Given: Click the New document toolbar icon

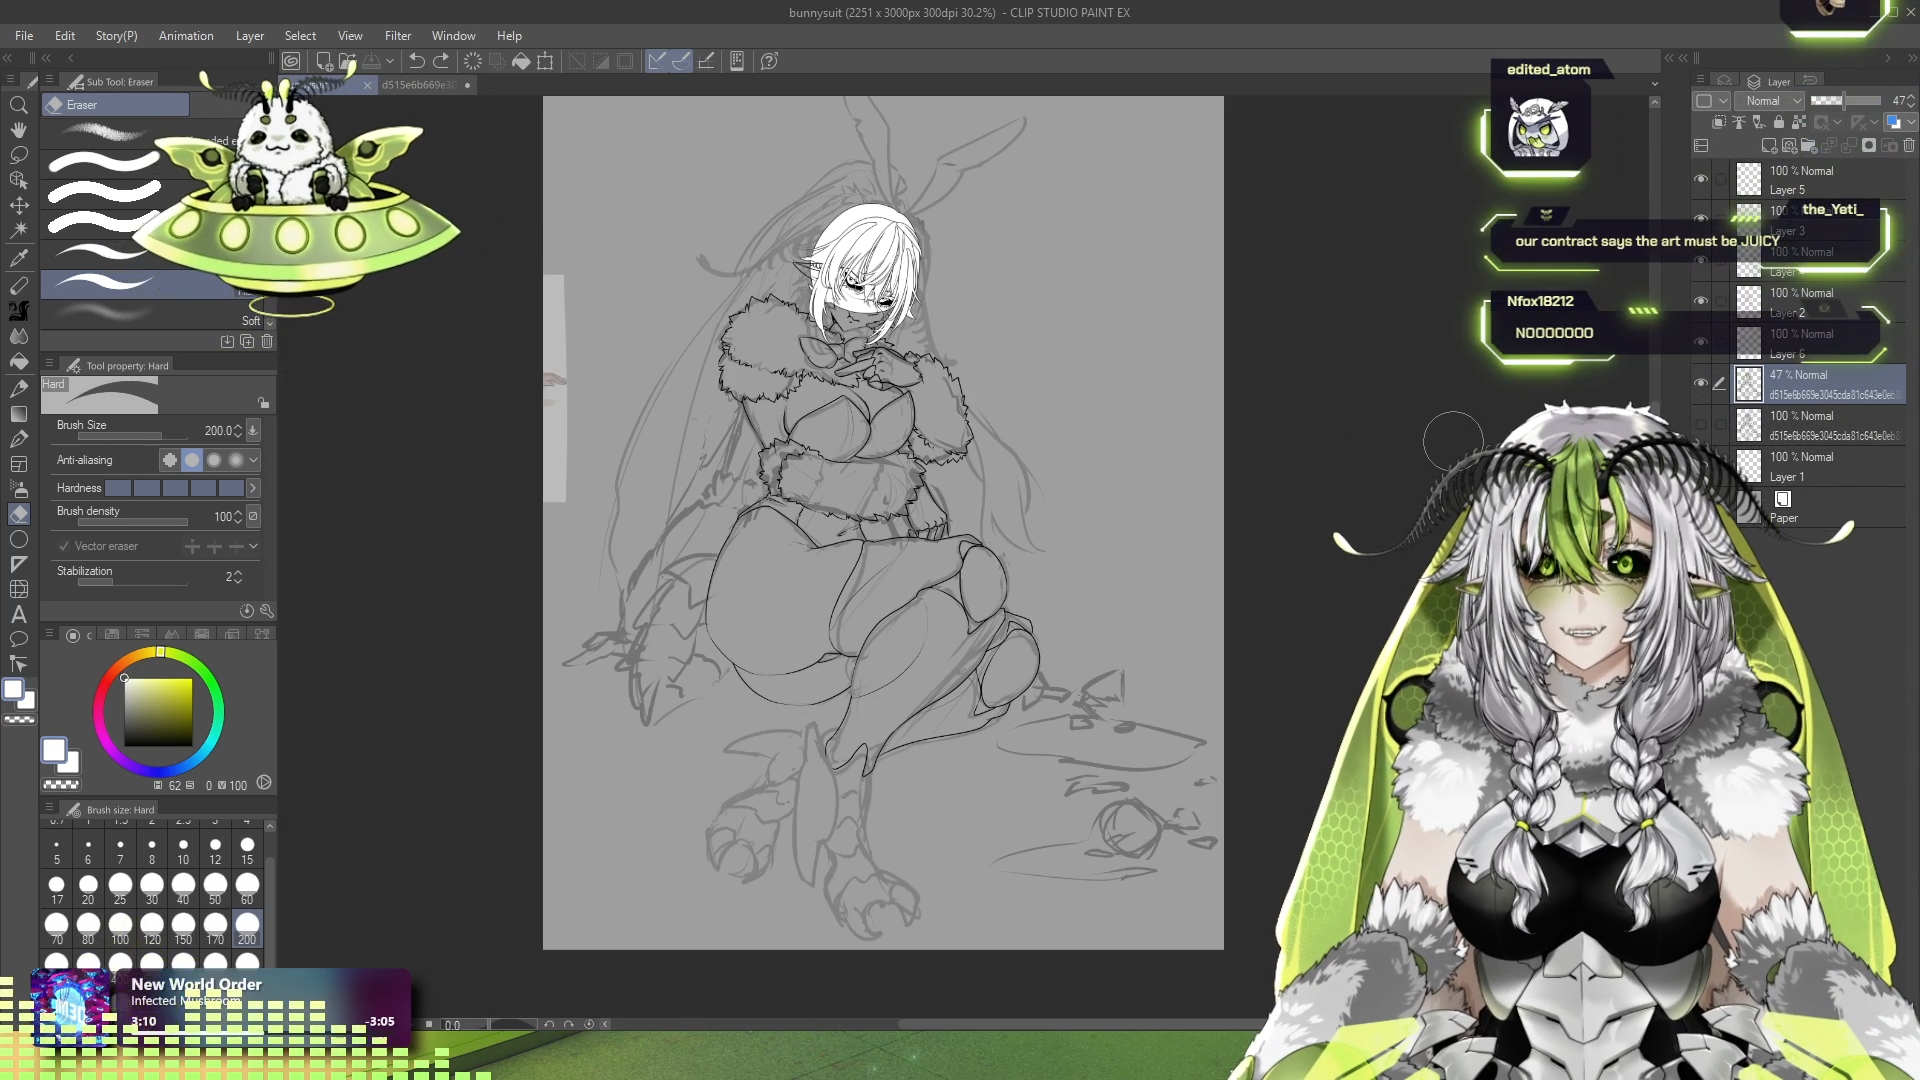Looking at the screenshot, I should (323, 61).
